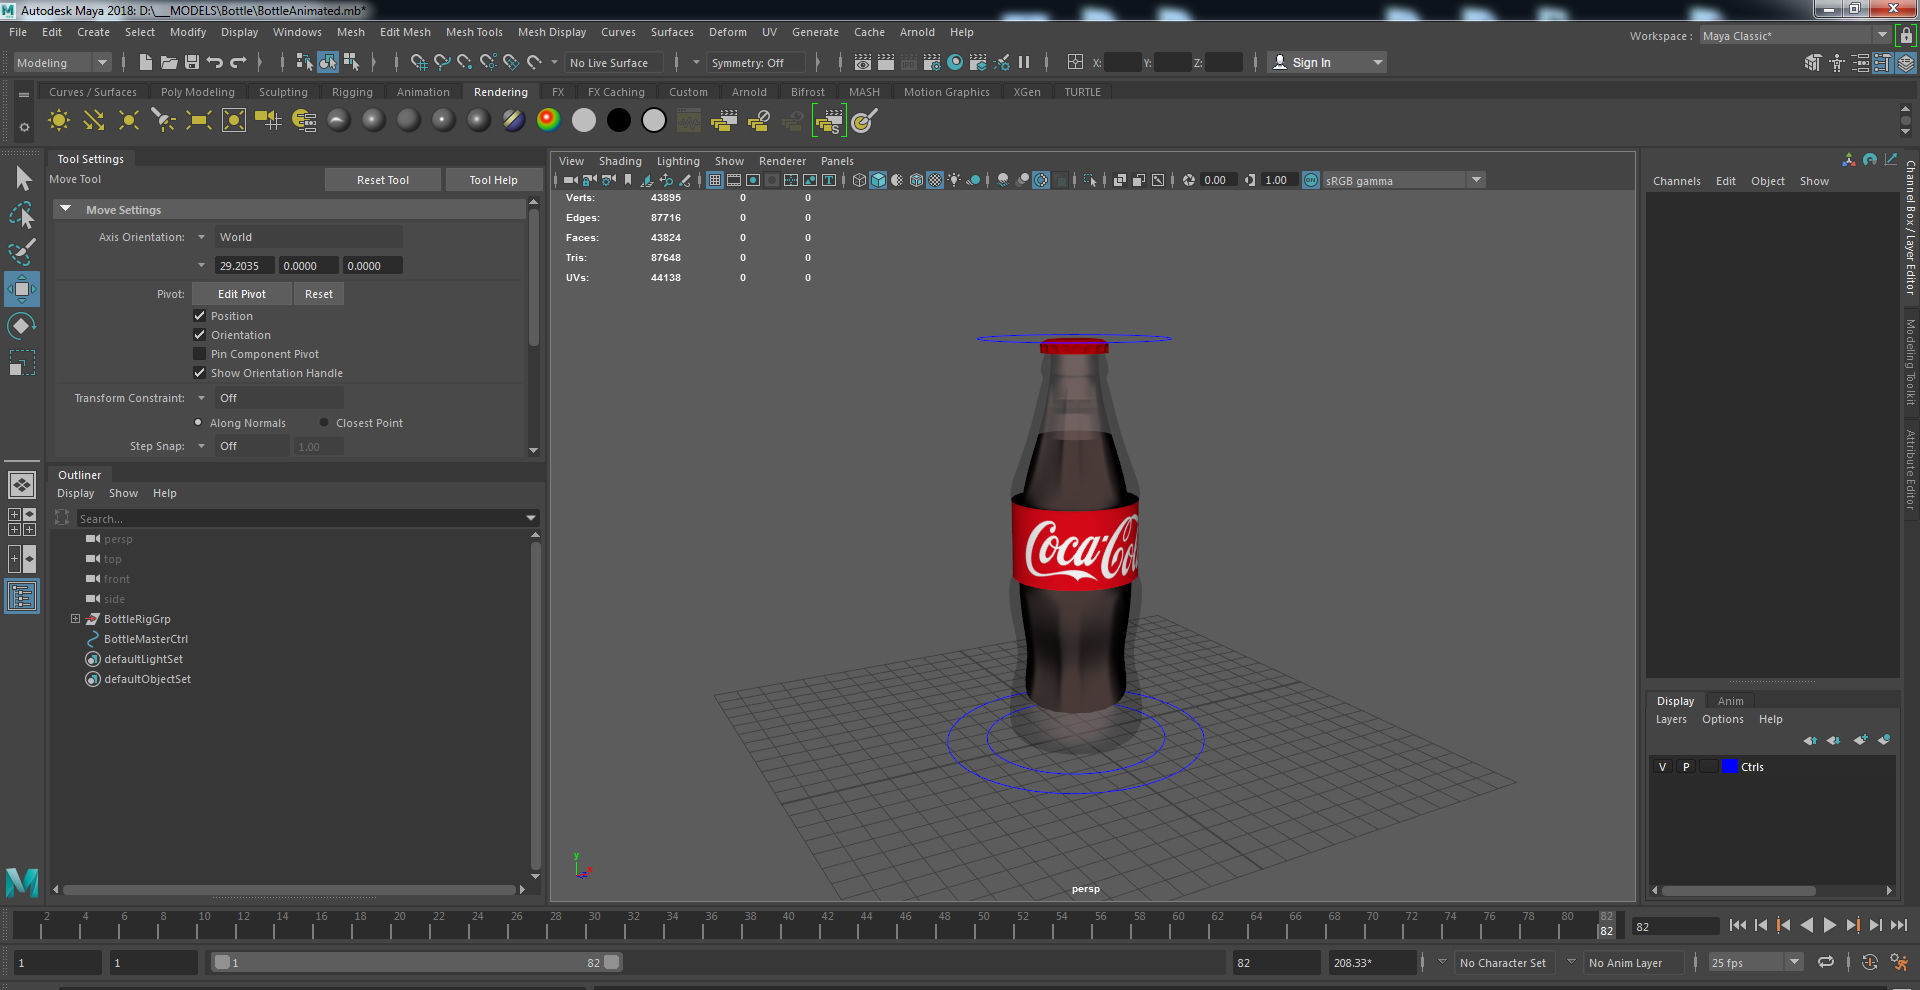
Task: Click the Open Render View clapperboard icon
Action: 863,62
